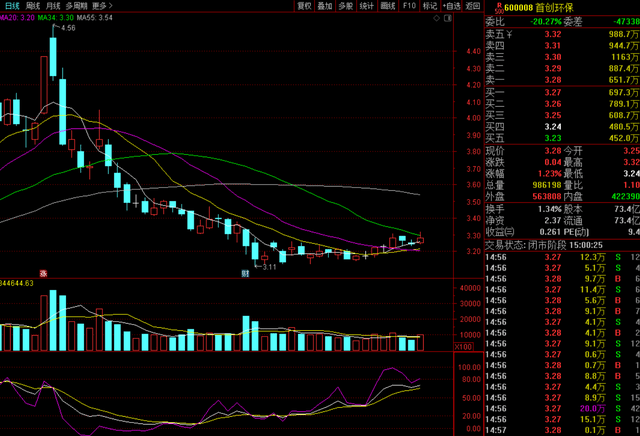Open the 复权 adjustment menu
The image size is (640, 436).
click(x=304, y=6)
